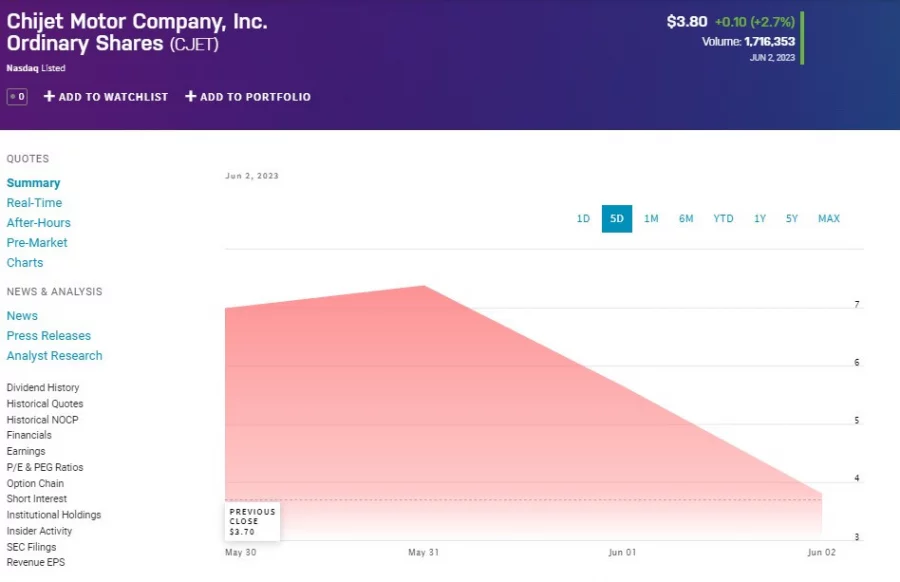
Task: Go to the Financials page
Action: point(29,435)
